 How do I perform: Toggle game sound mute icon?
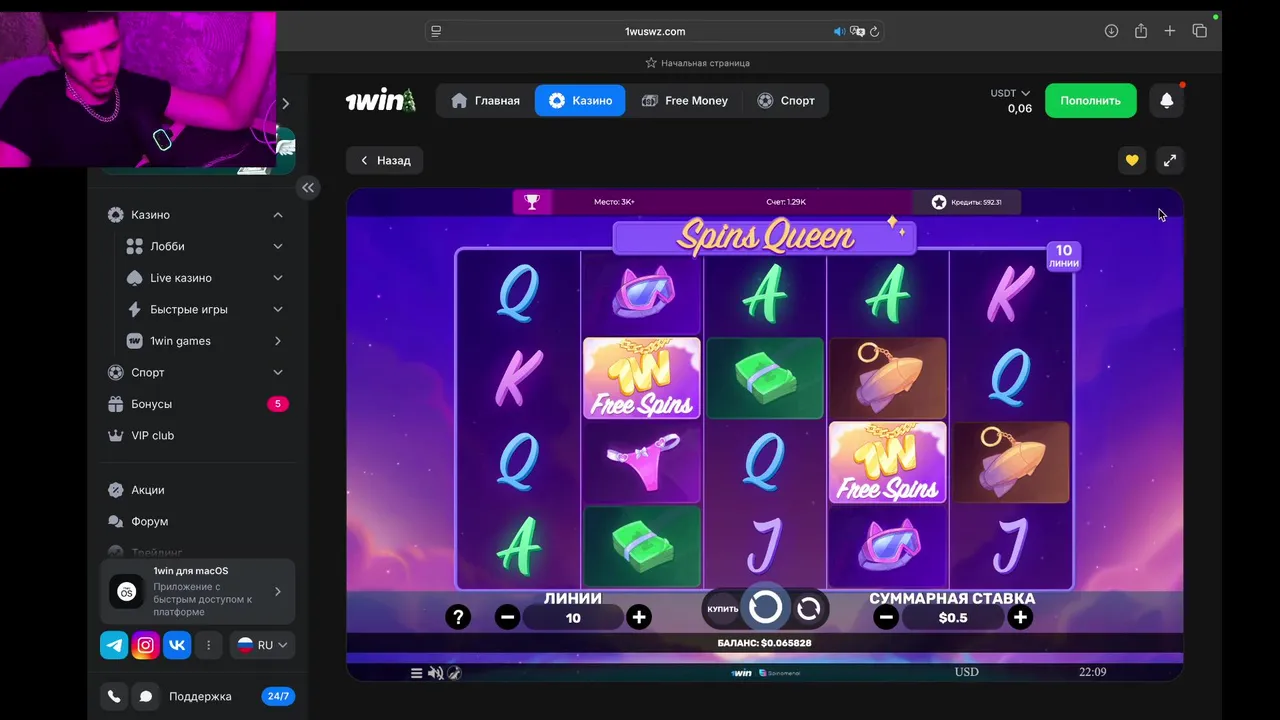click(435, 673)
